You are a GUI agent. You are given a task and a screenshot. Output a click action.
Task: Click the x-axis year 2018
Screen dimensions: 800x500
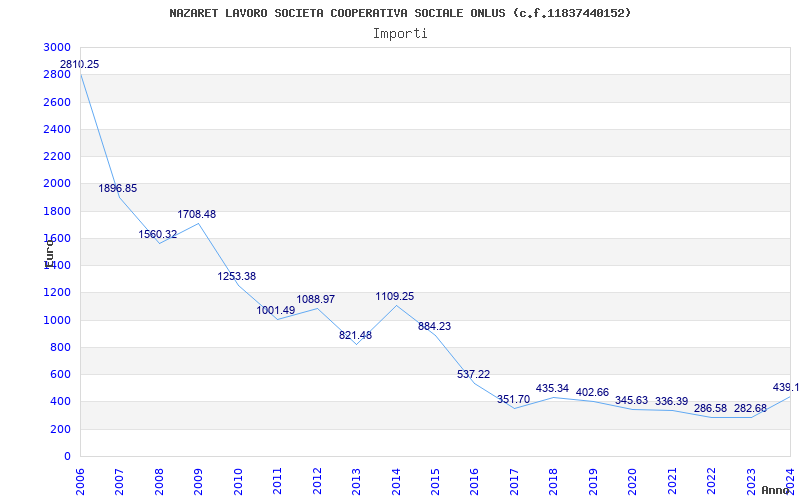point(554,482)
